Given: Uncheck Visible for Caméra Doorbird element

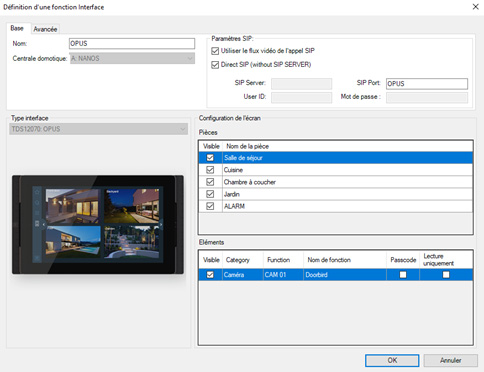Looking at the screenshot, I should [x=210, y=275].
